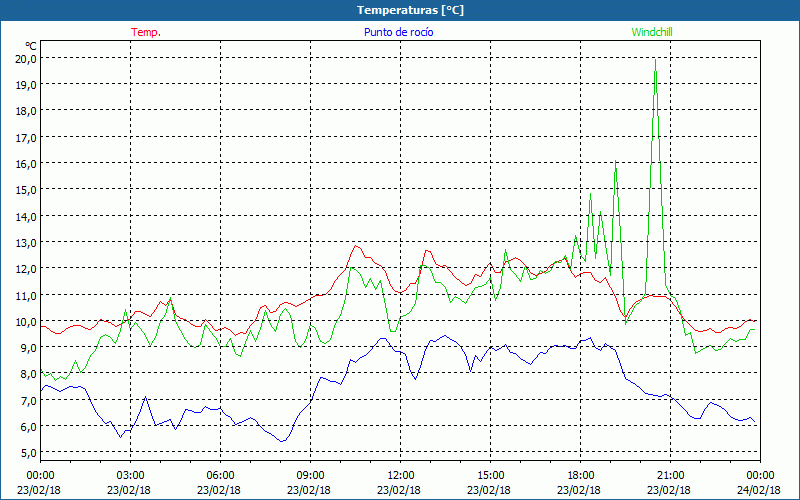Click the 'Temperaturas [°C]' chart title
800x500 pixels.
(x=410, y=10)
